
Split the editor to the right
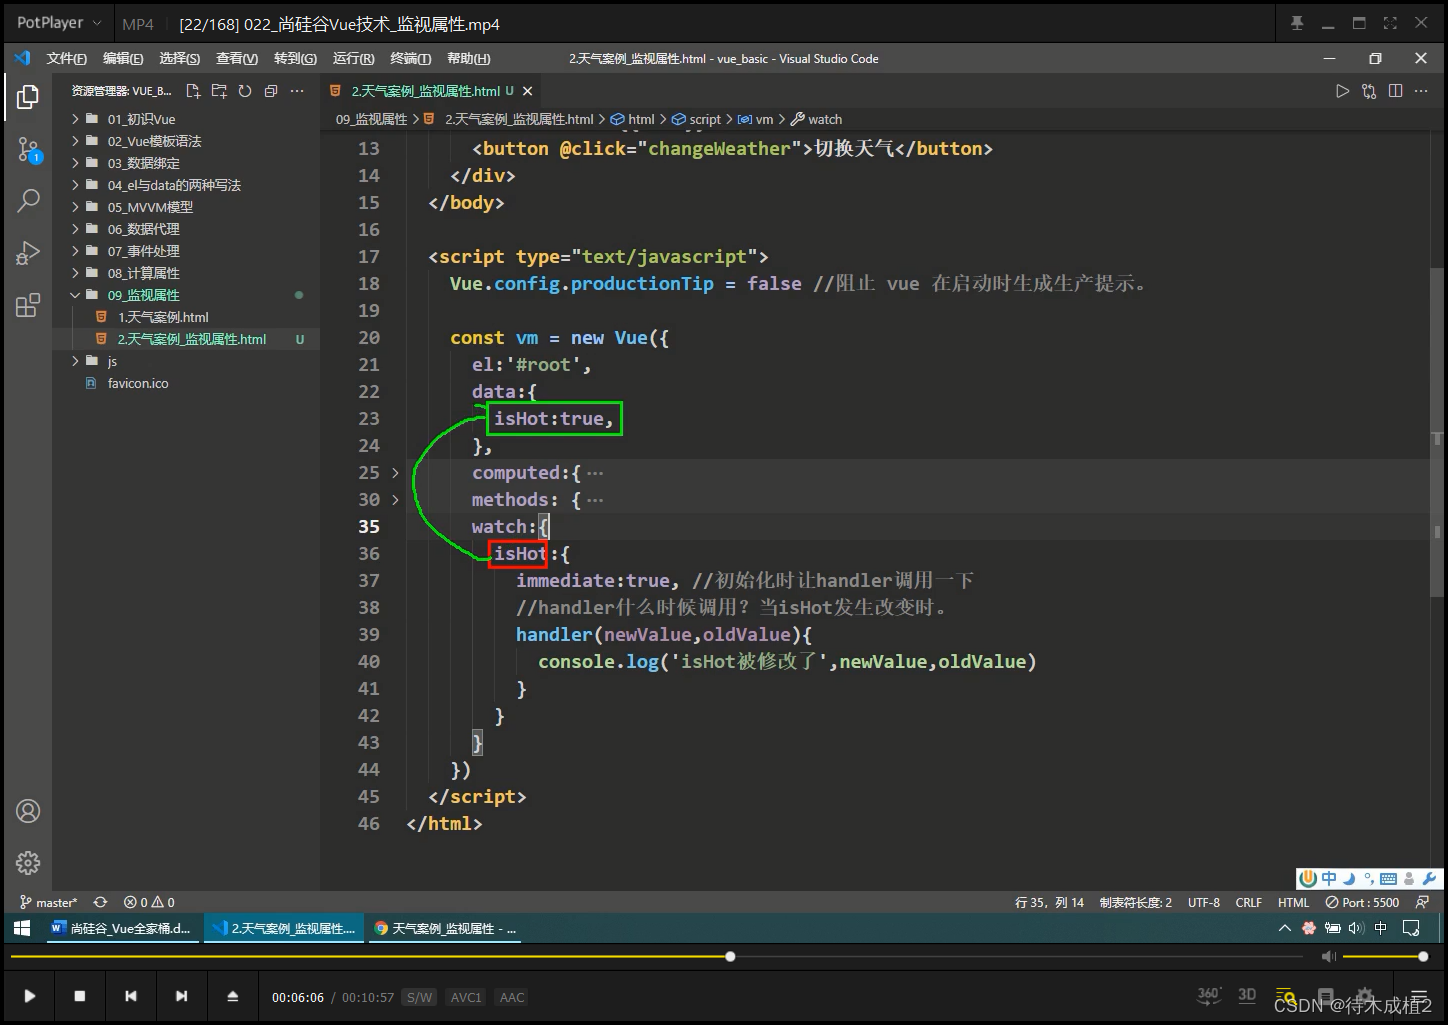[1396, 91]
